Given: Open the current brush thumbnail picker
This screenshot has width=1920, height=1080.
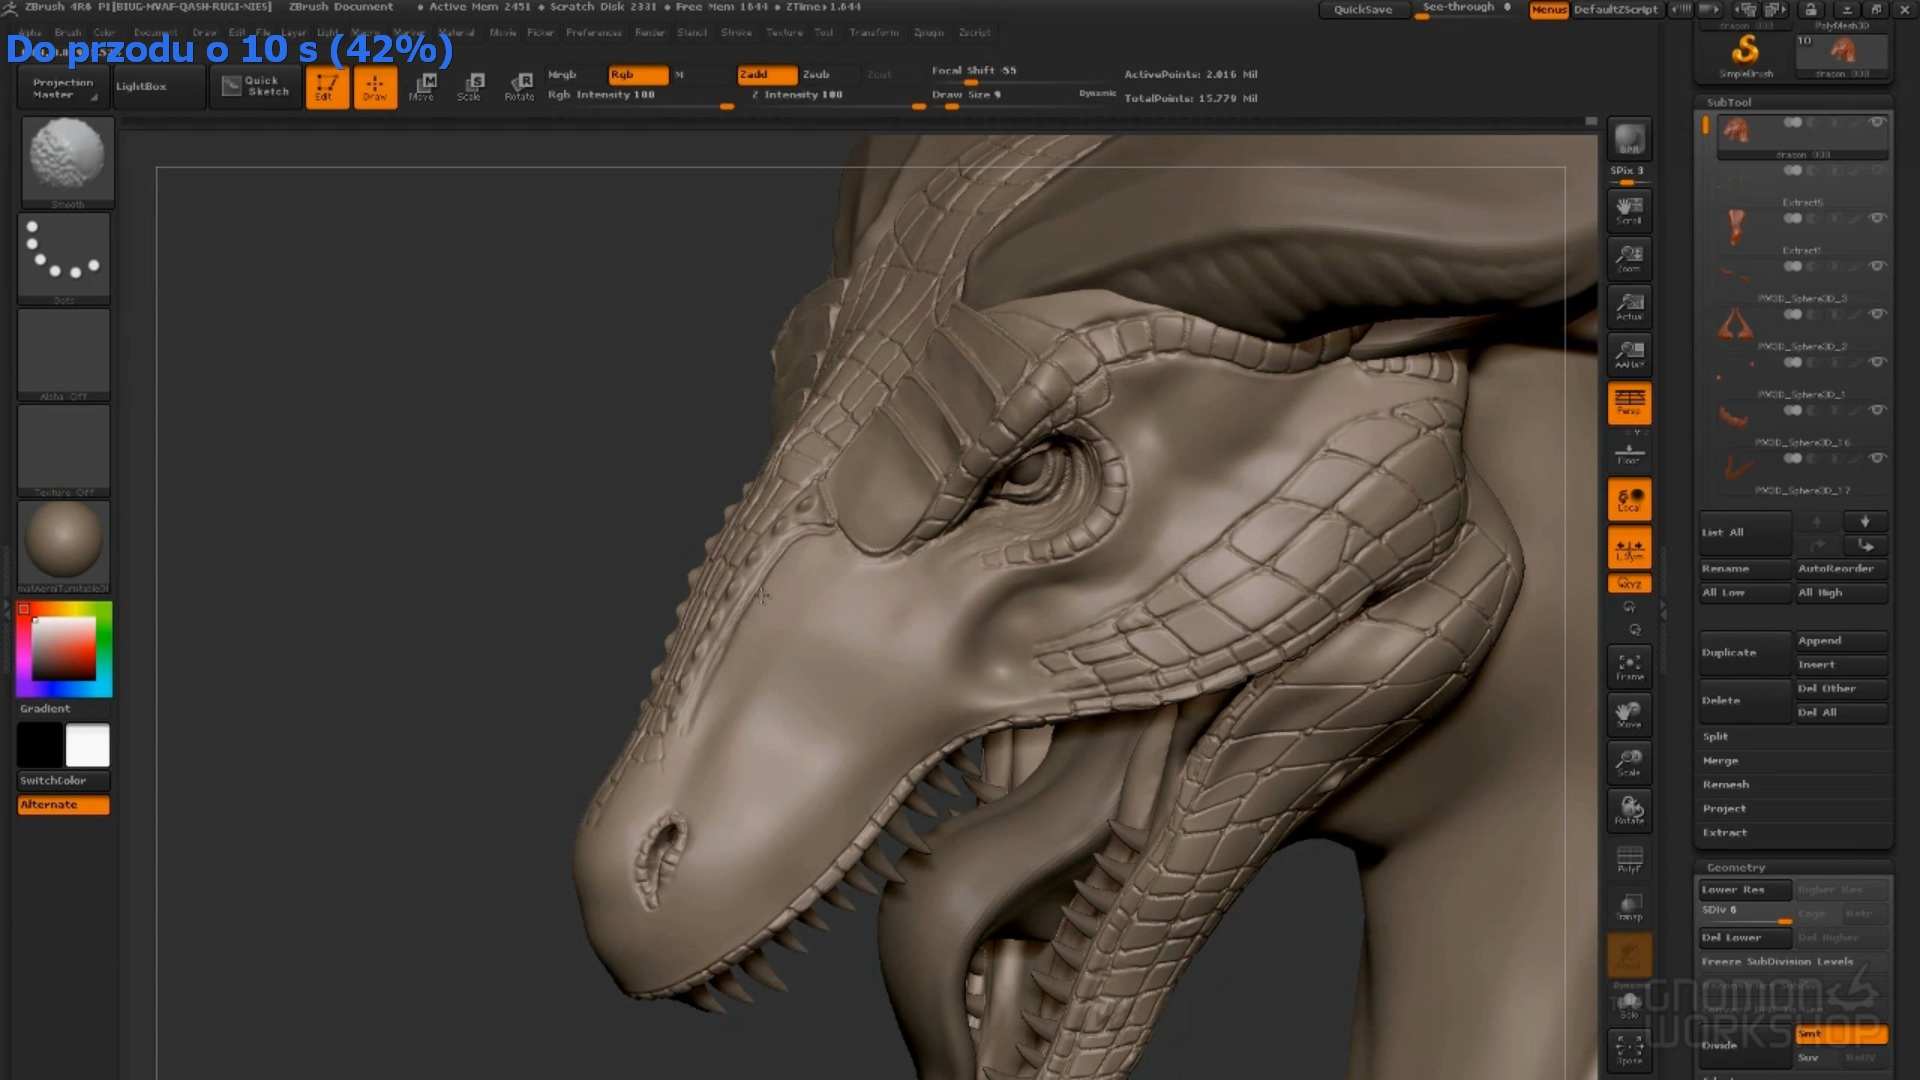Looking at the screenshot, I should [67, 162].
